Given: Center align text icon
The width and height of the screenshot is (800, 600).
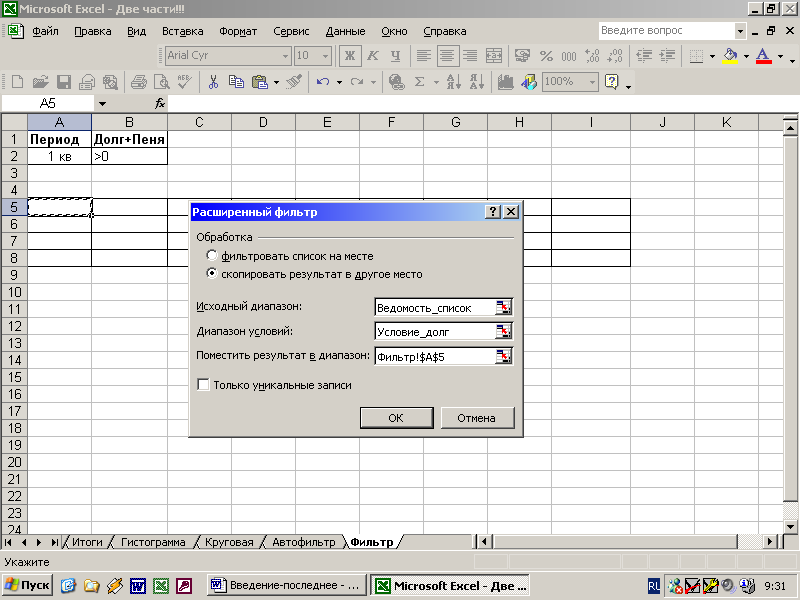Looking at the screenshot, I should [446, 56].
